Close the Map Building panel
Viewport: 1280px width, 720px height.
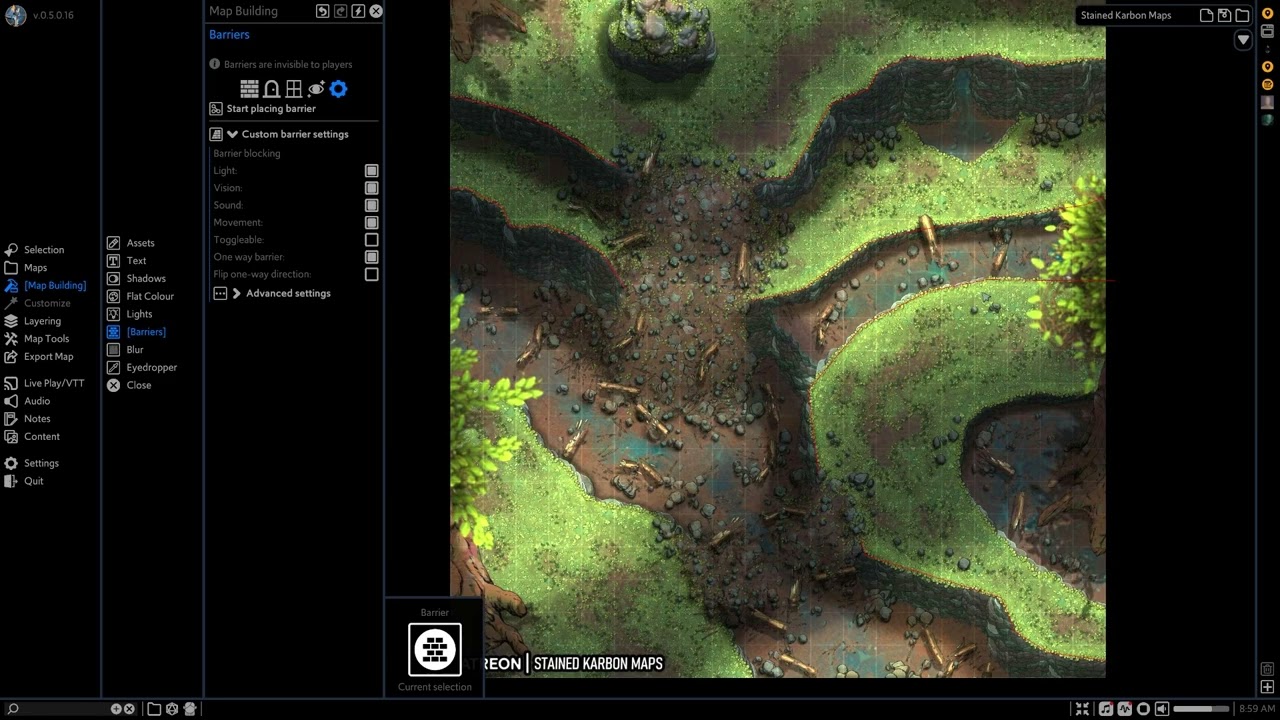point(376,11)
